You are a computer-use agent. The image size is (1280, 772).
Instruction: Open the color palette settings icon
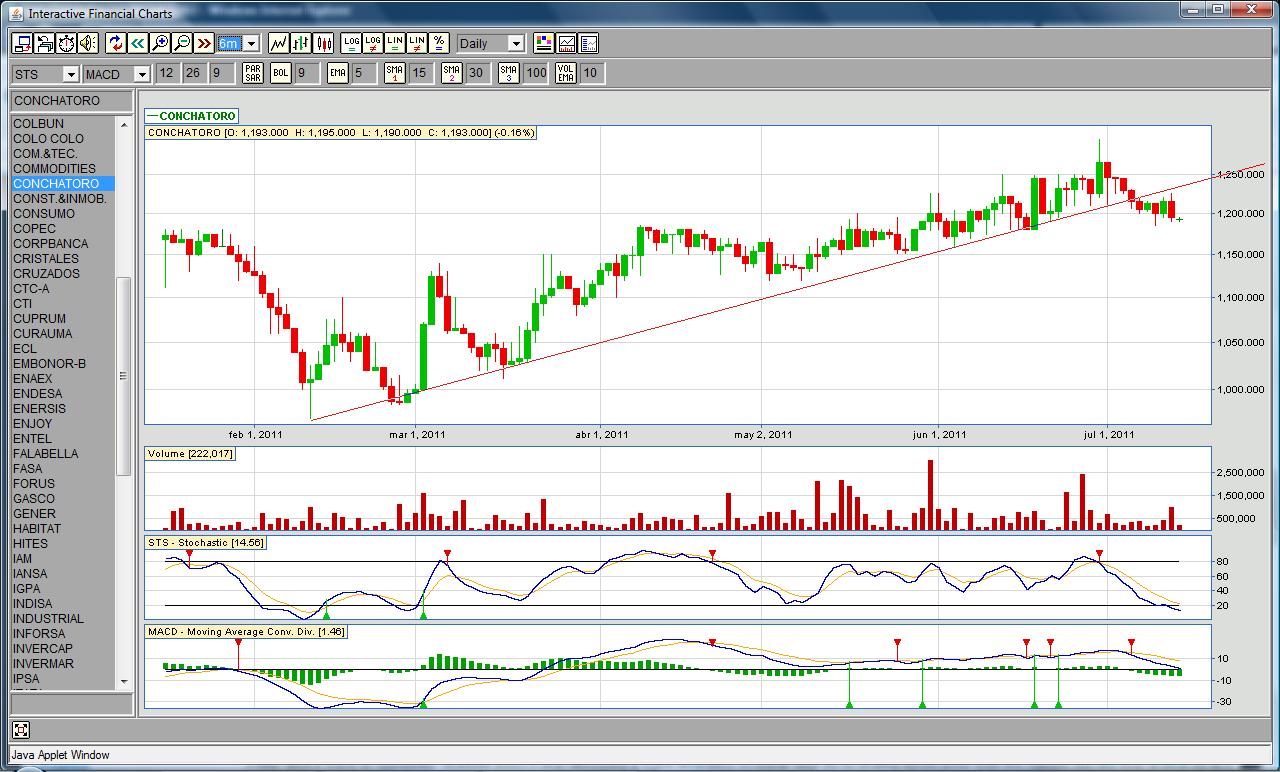point(543,43)
